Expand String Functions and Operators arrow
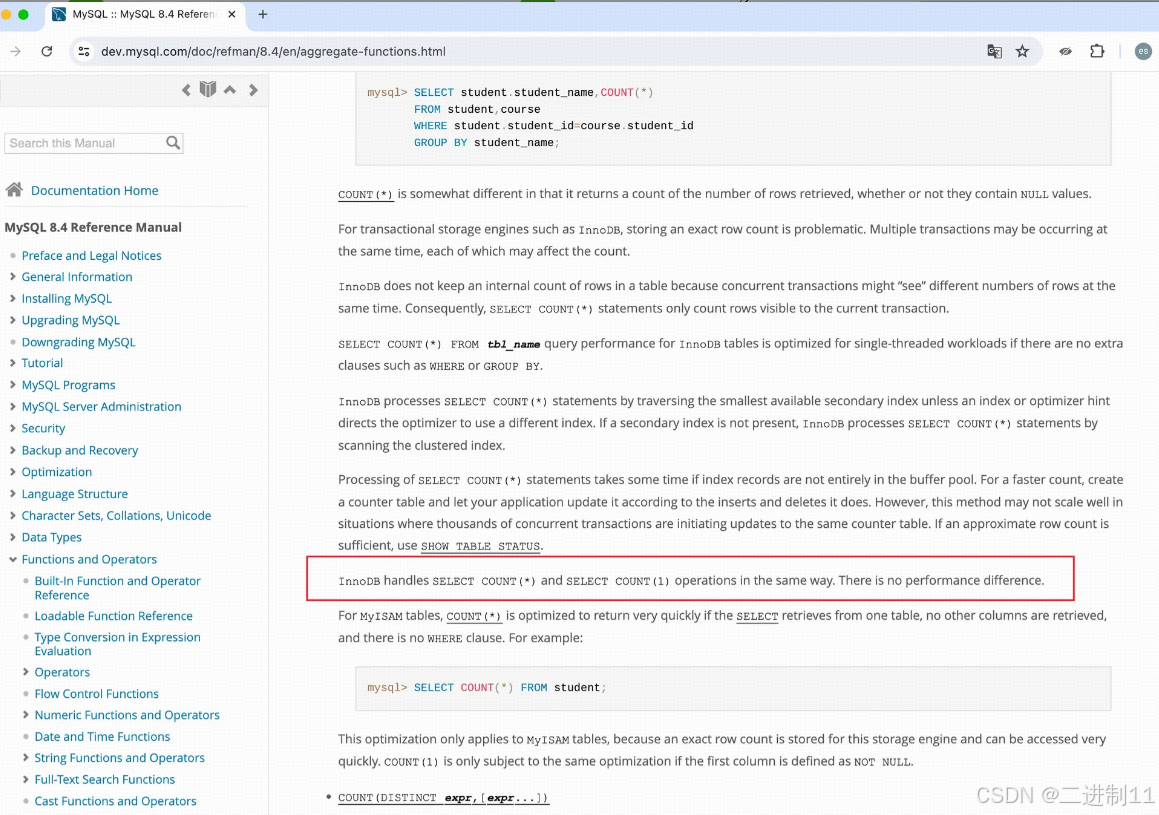This screenshot has height=815, width=1159. [26, 757]
